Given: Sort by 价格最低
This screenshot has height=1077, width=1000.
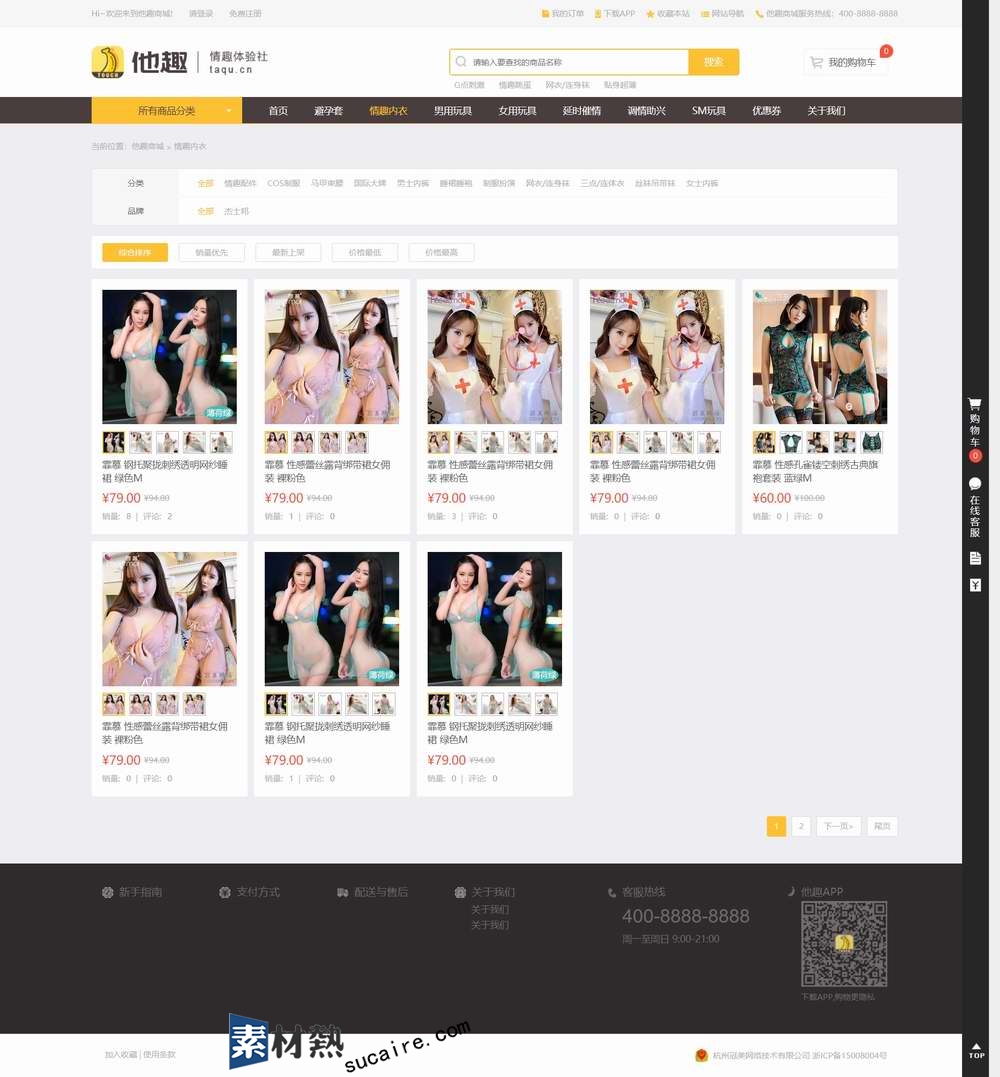Looking at the screenshot, I should pos(365,253).
